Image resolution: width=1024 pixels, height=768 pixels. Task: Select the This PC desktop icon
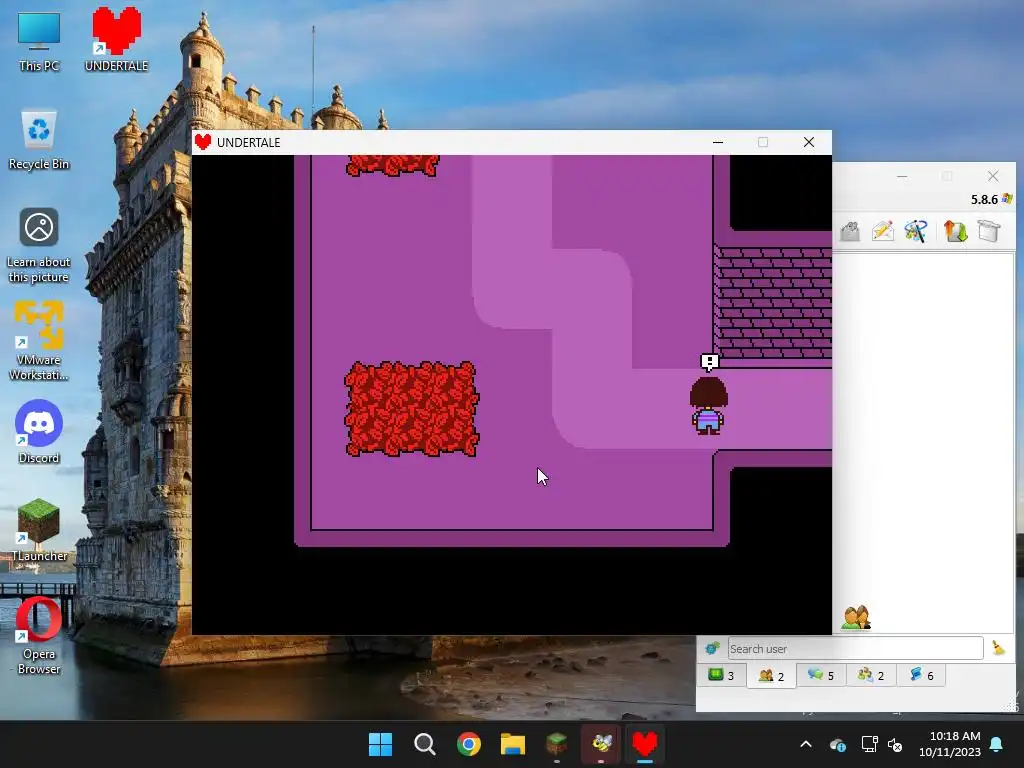pyautogui.click(x=39, y=39)
